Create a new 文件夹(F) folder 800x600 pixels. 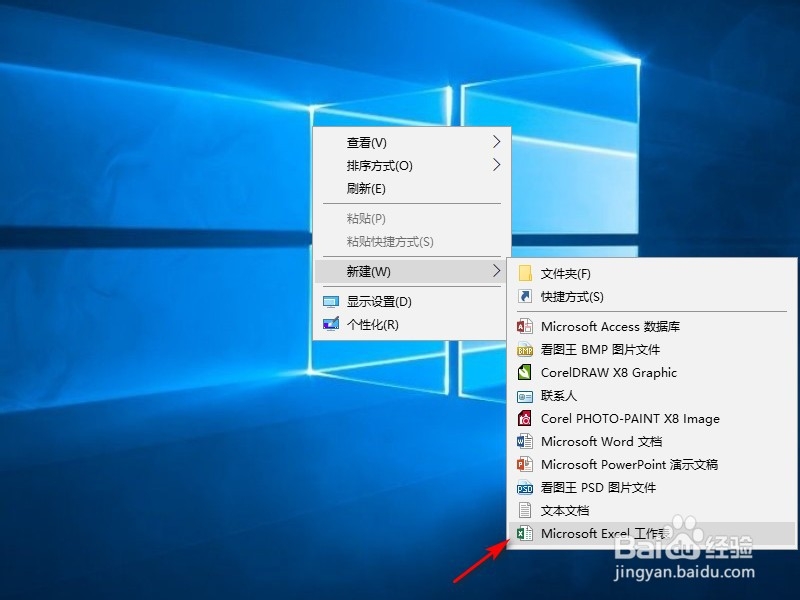(x=652, y=273)
